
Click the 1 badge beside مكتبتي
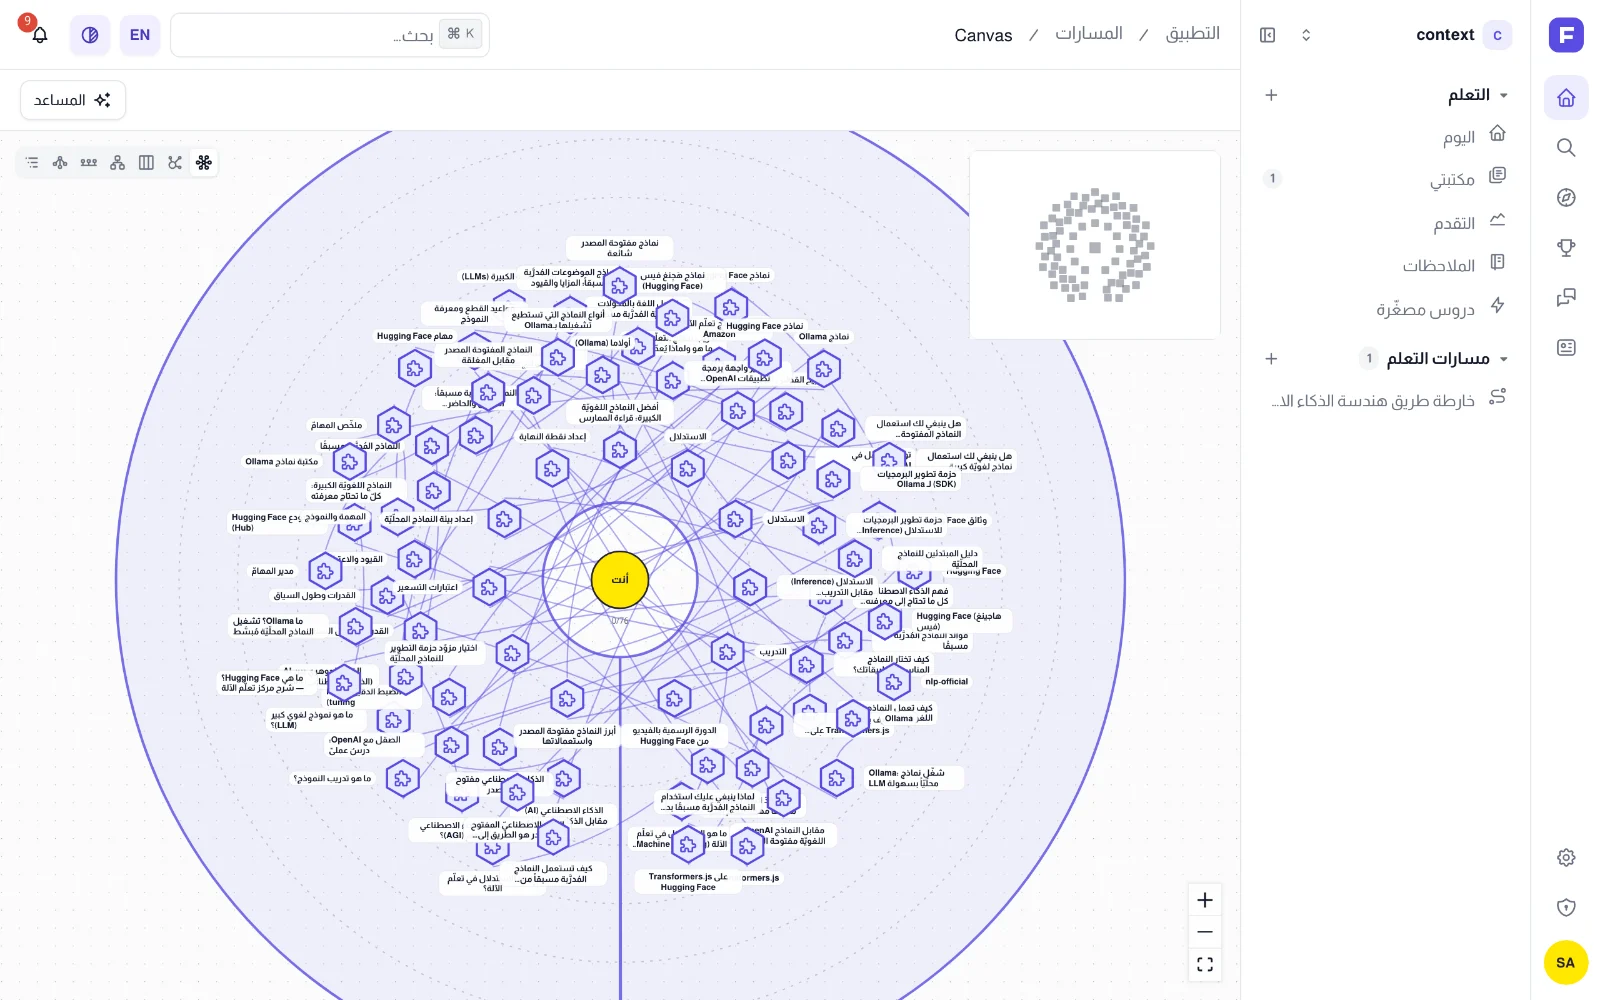click(1272, 179)
